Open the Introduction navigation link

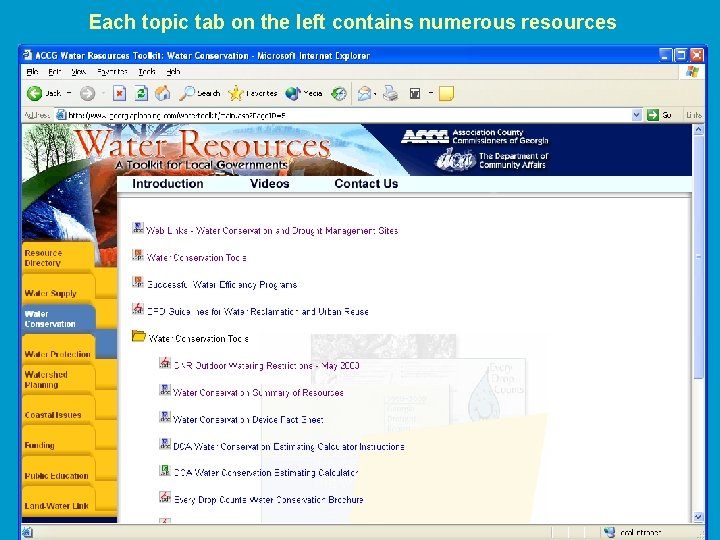(x=168, y=184)
